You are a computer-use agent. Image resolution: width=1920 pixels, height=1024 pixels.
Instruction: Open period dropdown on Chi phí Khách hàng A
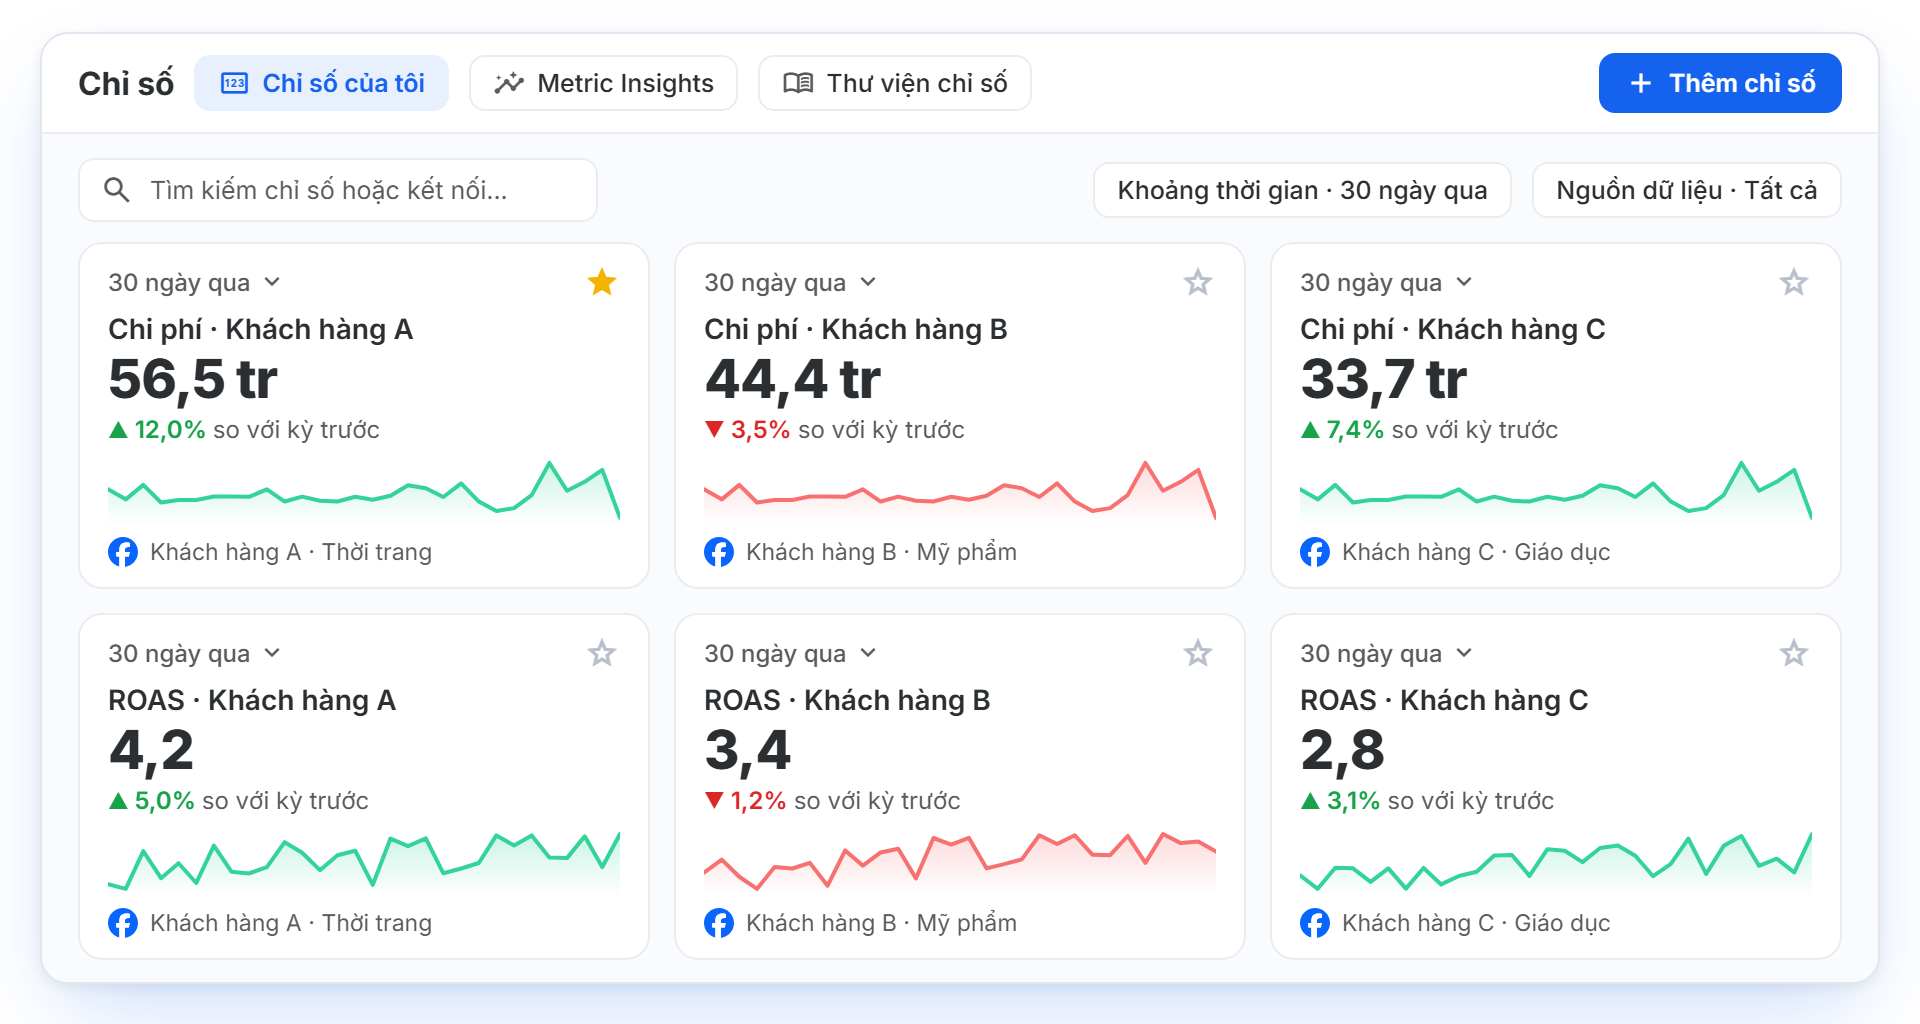point(195,283)
